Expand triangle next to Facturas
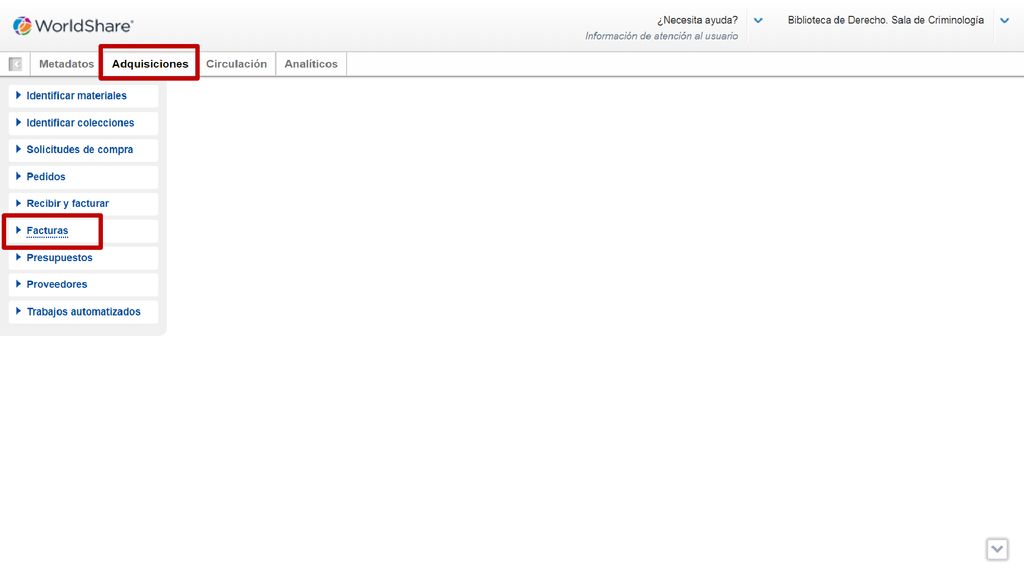1024x576 pixels. 18,230
